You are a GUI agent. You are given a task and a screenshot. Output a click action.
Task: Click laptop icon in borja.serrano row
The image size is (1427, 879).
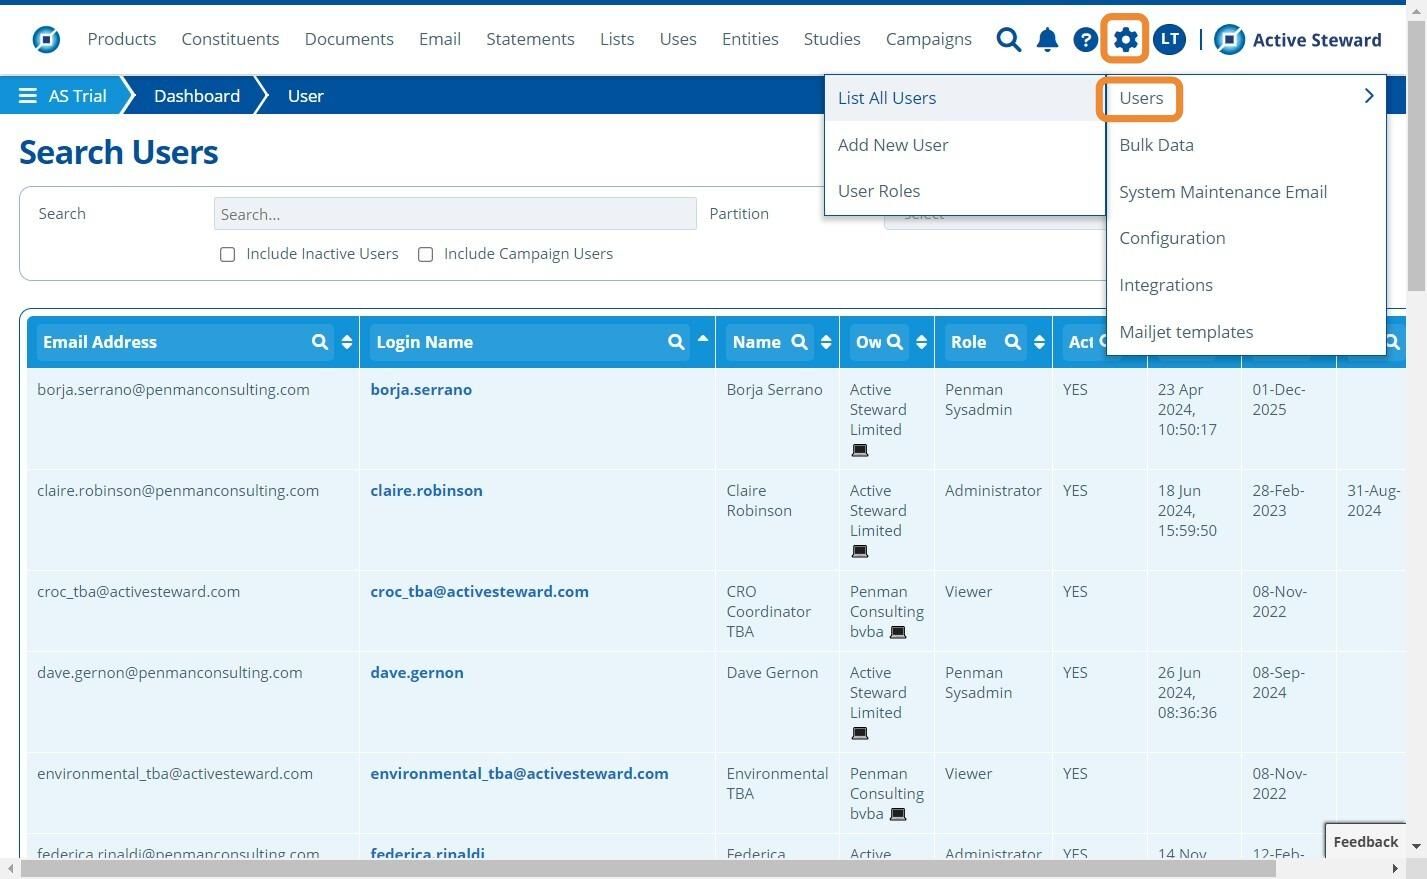point(860,450)
